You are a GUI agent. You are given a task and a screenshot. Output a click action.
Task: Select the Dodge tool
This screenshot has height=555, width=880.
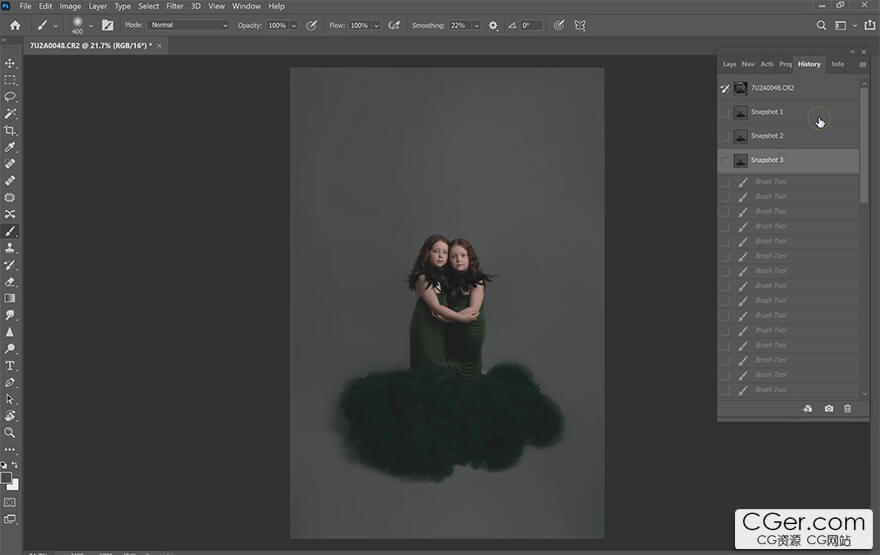[x=10, y=348]
